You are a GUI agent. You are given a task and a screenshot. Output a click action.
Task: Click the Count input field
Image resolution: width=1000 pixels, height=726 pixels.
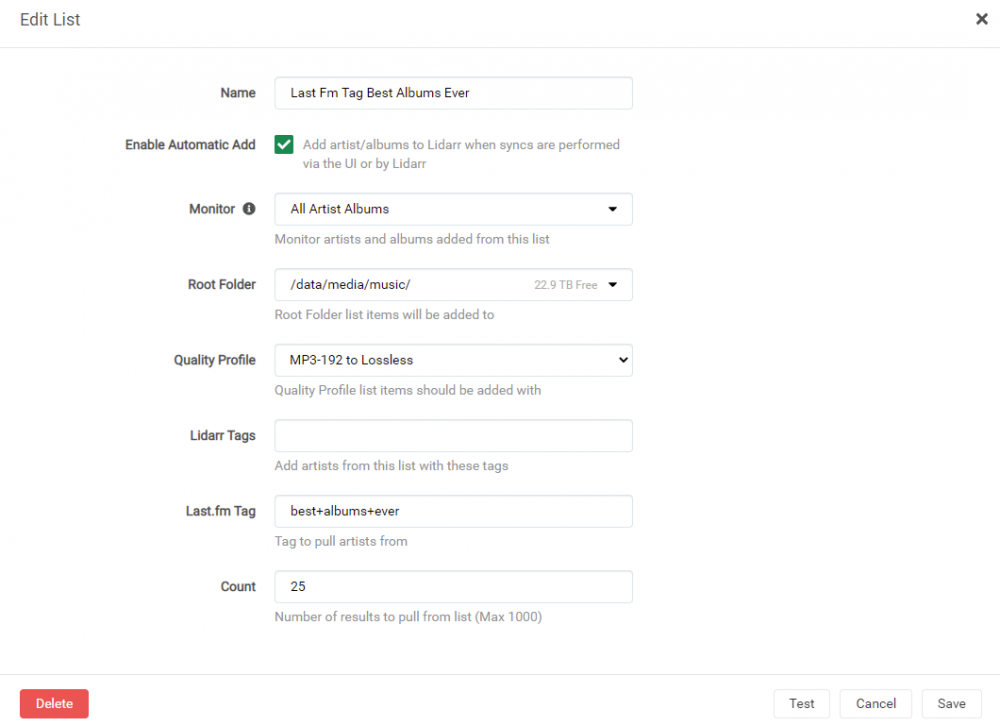[x=453, y=587]
